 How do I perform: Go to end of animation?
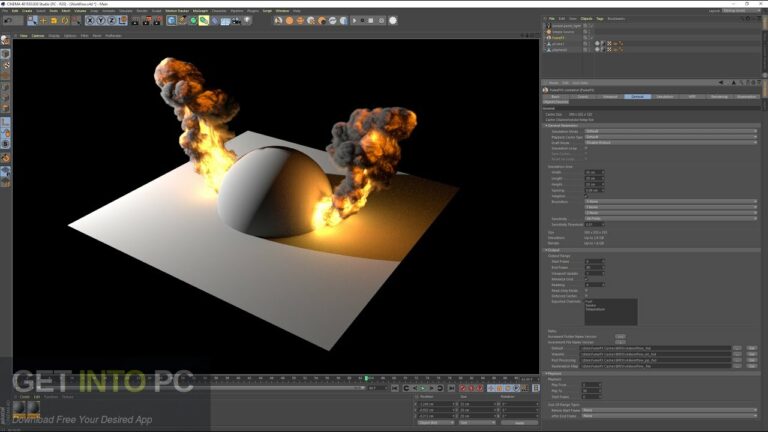pos(451,388)
